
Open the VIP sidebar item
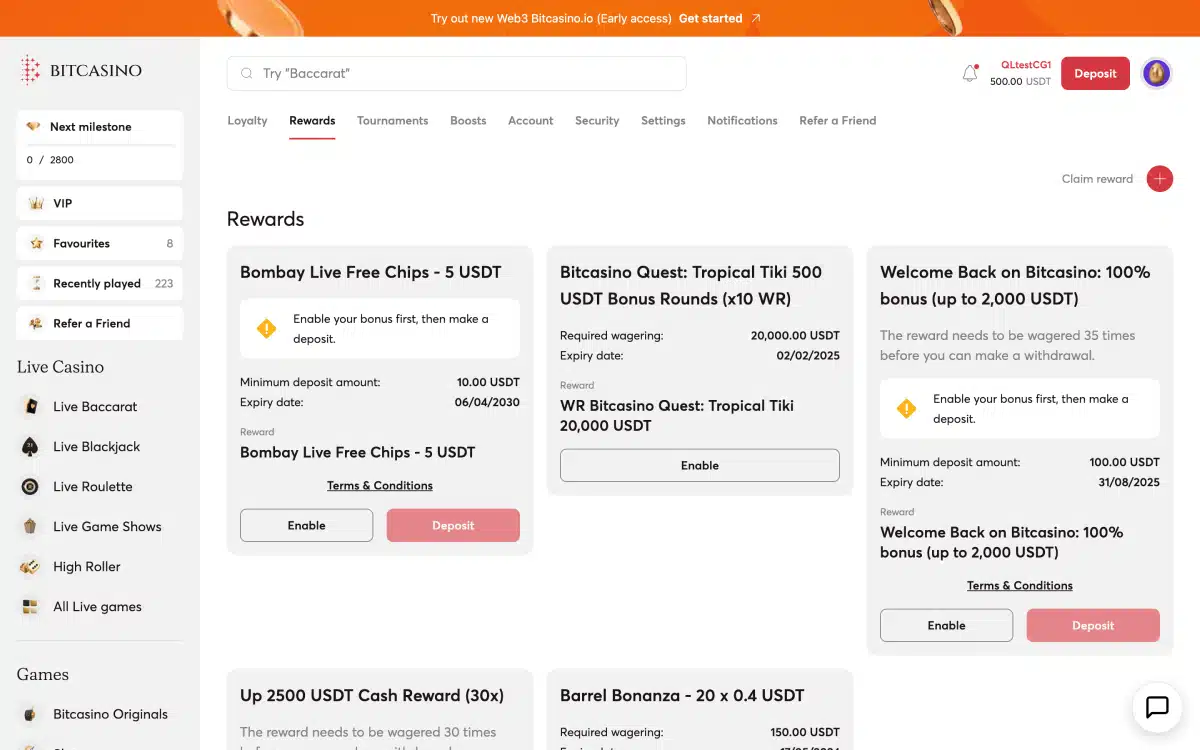[x=100, y=203]
